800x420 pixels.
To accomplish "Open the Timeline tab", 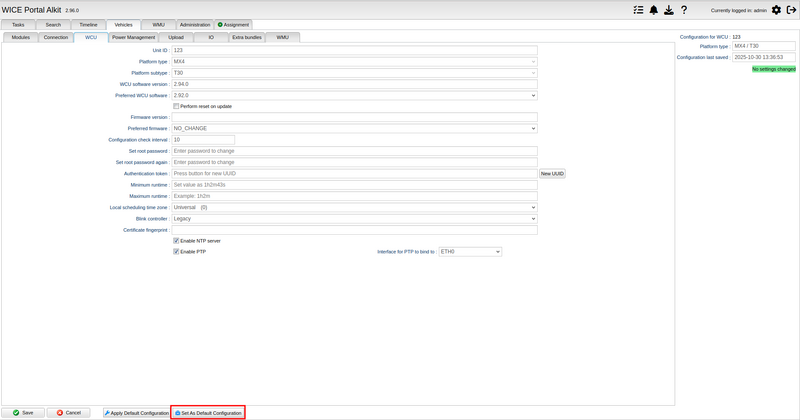I will point(88,24).
